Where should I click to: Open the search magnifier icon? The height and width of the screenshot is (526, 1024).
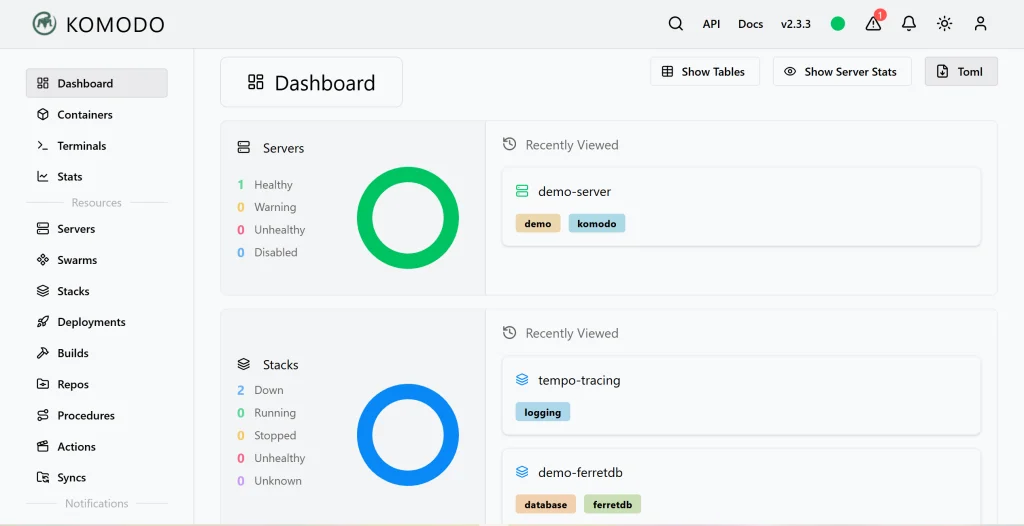676,24
